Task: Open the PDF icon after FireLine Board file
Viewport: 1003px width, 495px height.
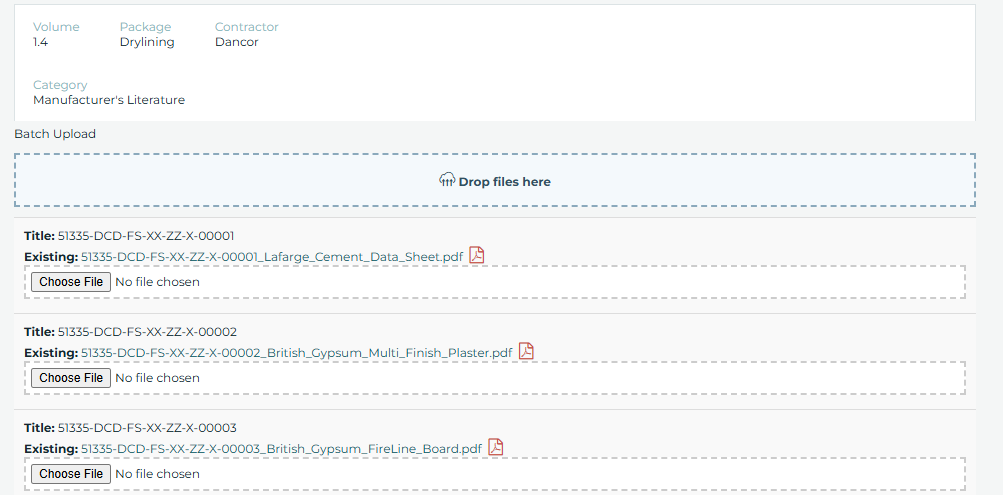Action: [496, 447]
